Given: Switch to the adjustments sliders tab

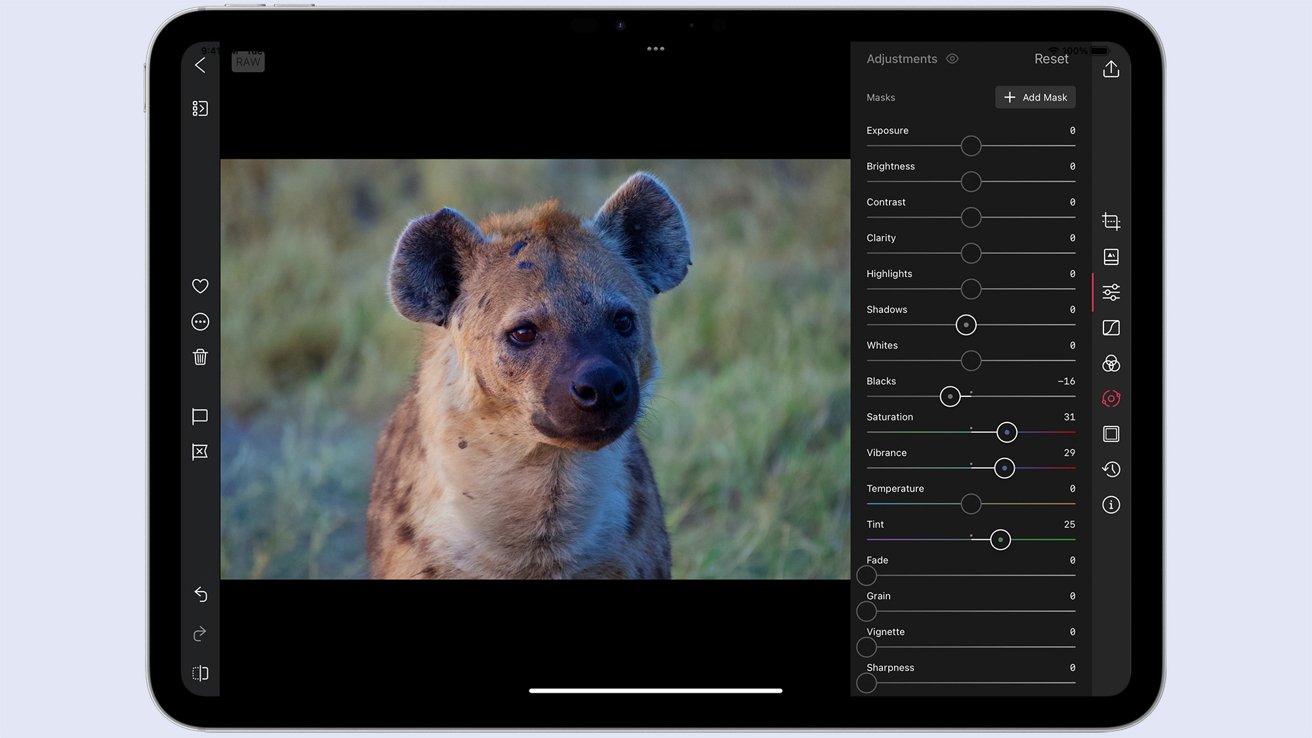Looking at the screenshot, I should coord(1111,292).
